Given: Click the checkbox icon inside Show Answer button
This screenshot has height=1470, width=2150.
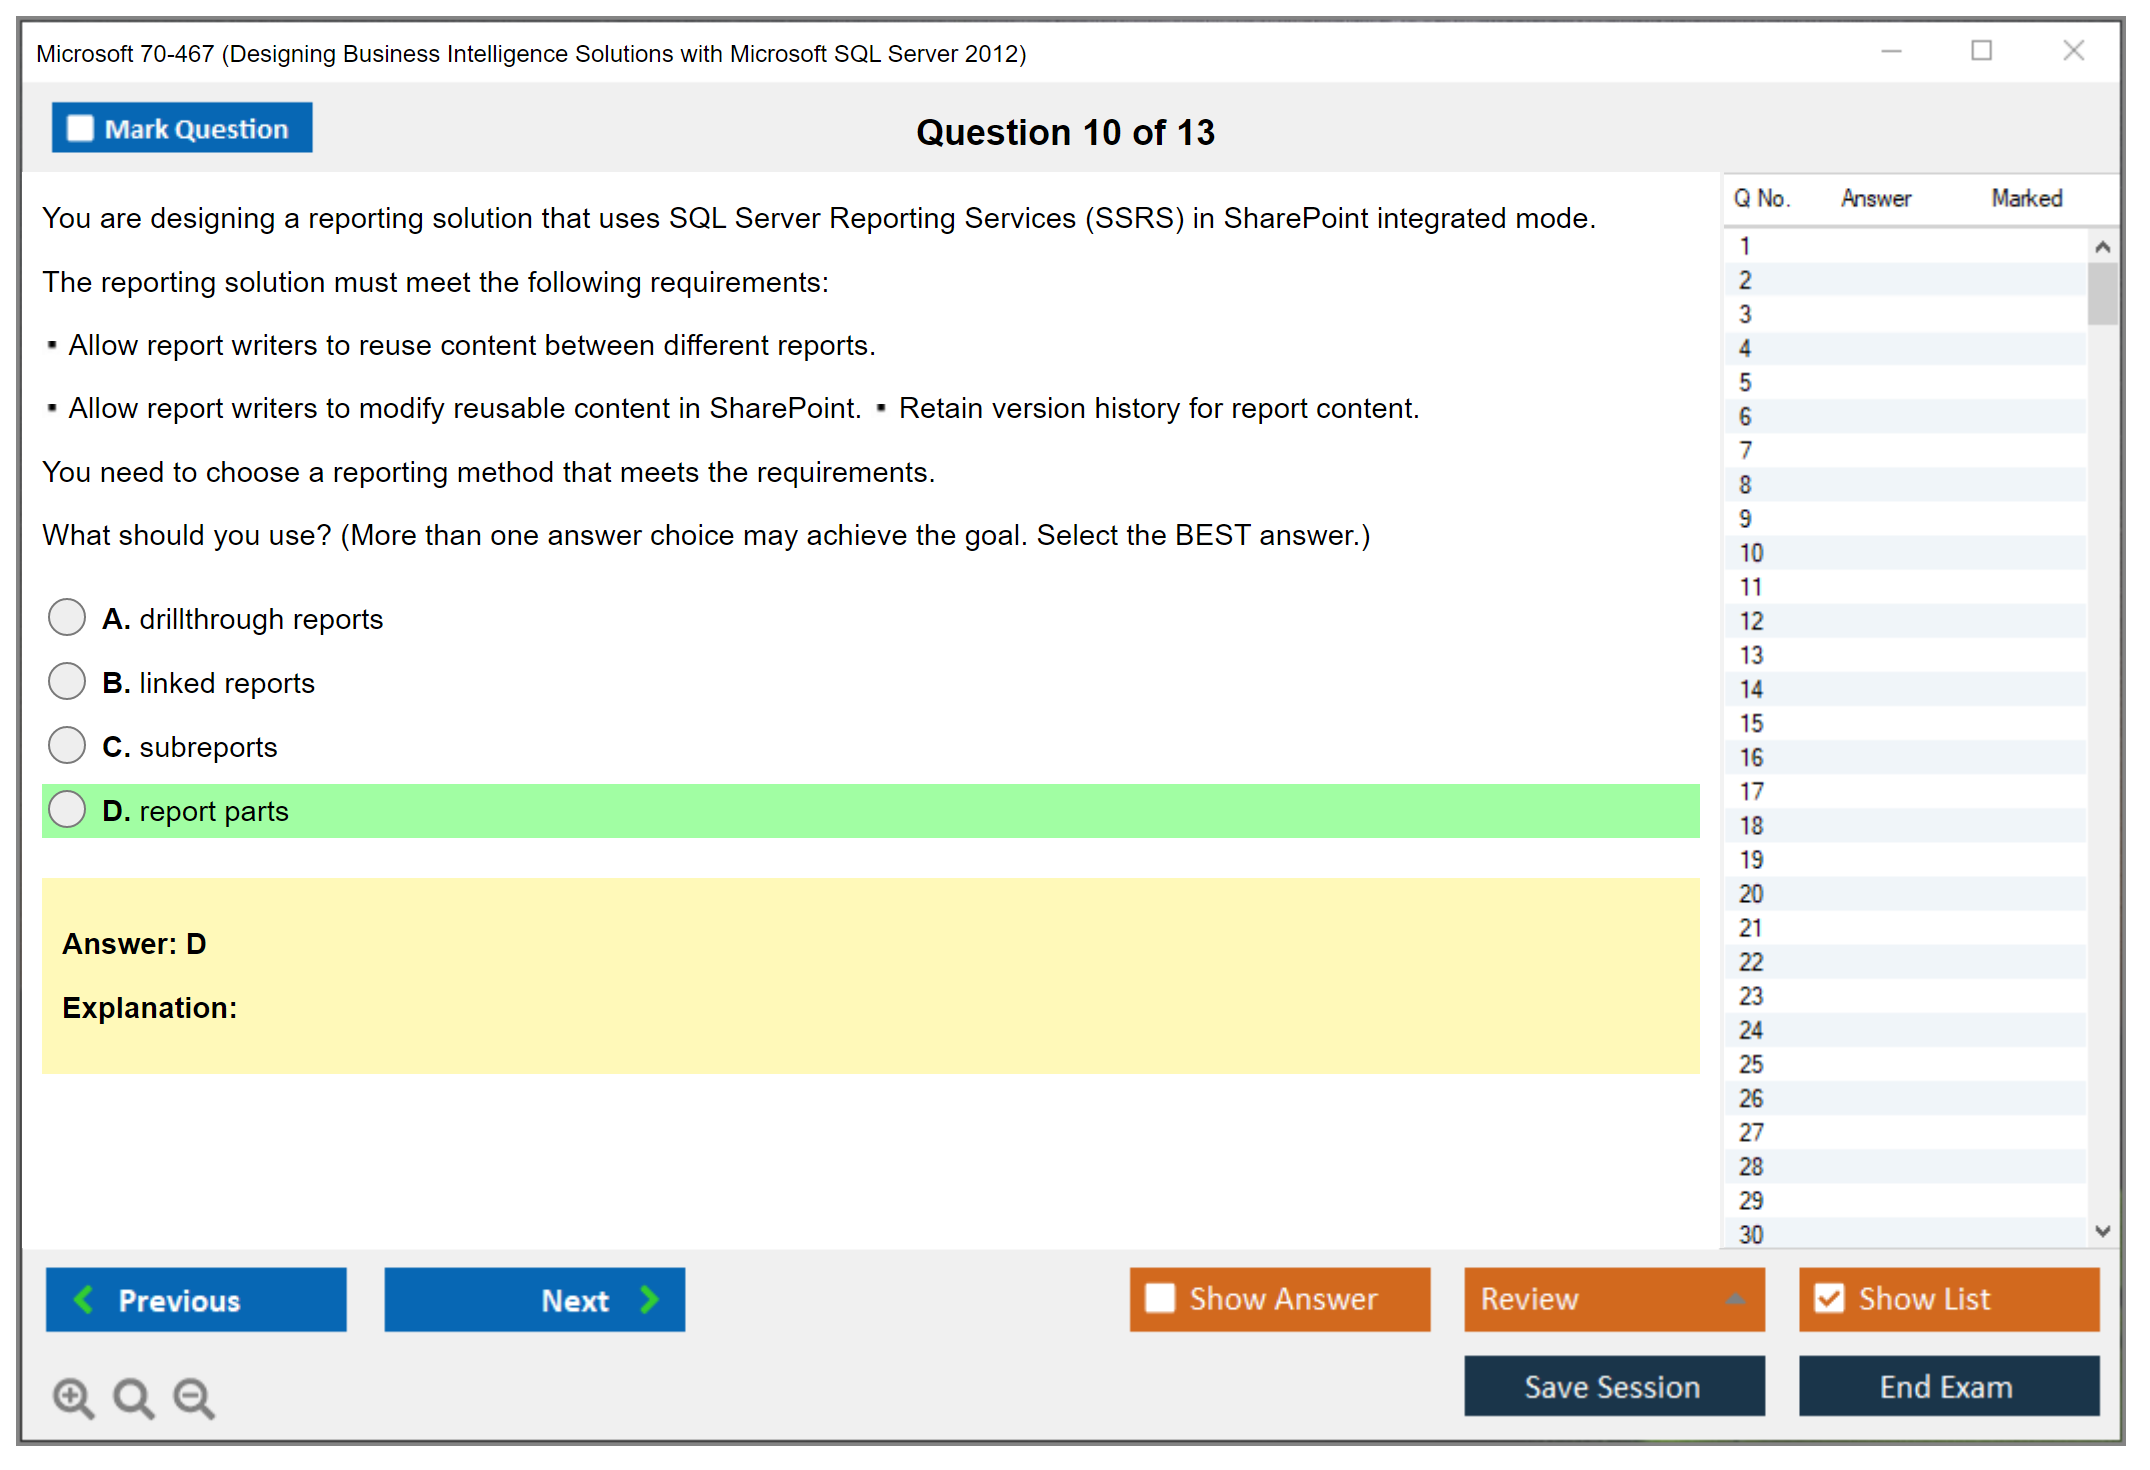Looking at the screenshot, I should coord(1160,1298).
